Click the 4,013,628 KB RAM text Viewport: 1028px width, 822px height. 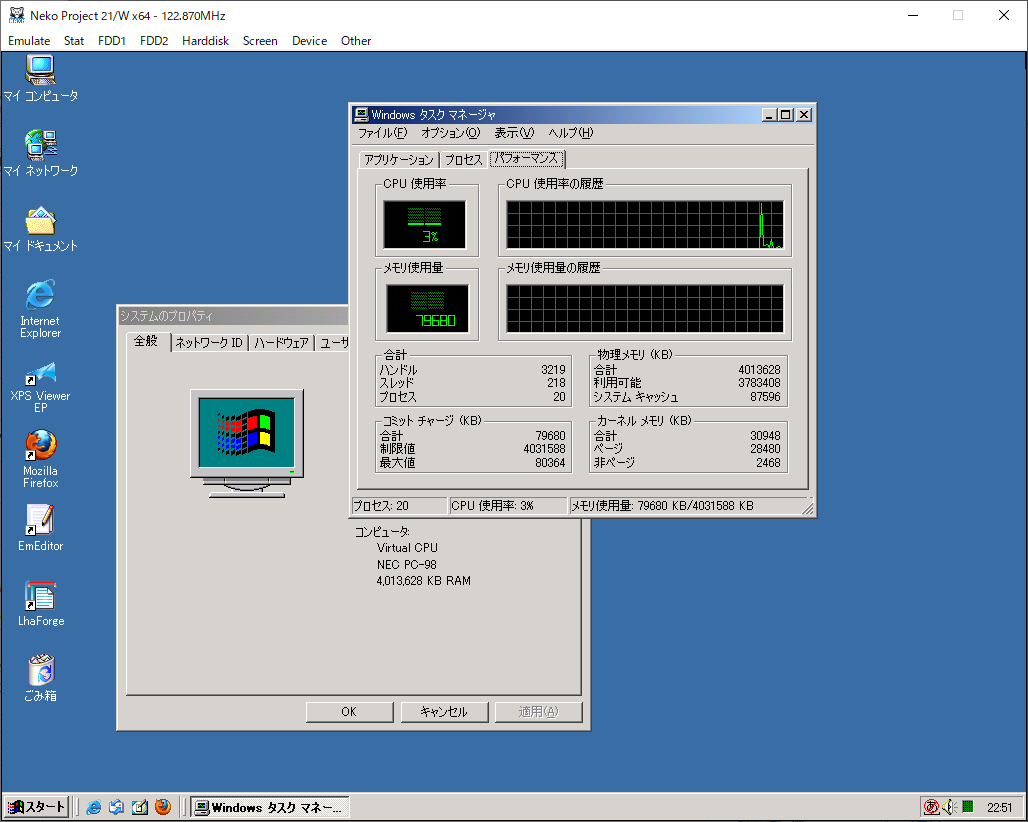[x=424, y=581]
